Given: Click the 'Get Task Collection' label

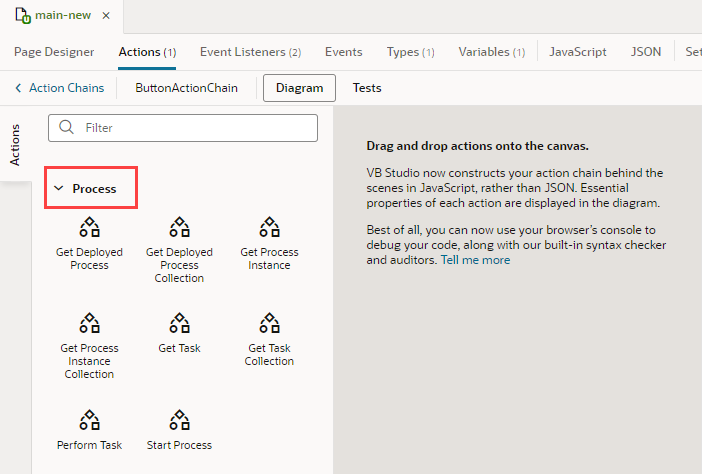Looking at the screenshot, I should [270, 354].
